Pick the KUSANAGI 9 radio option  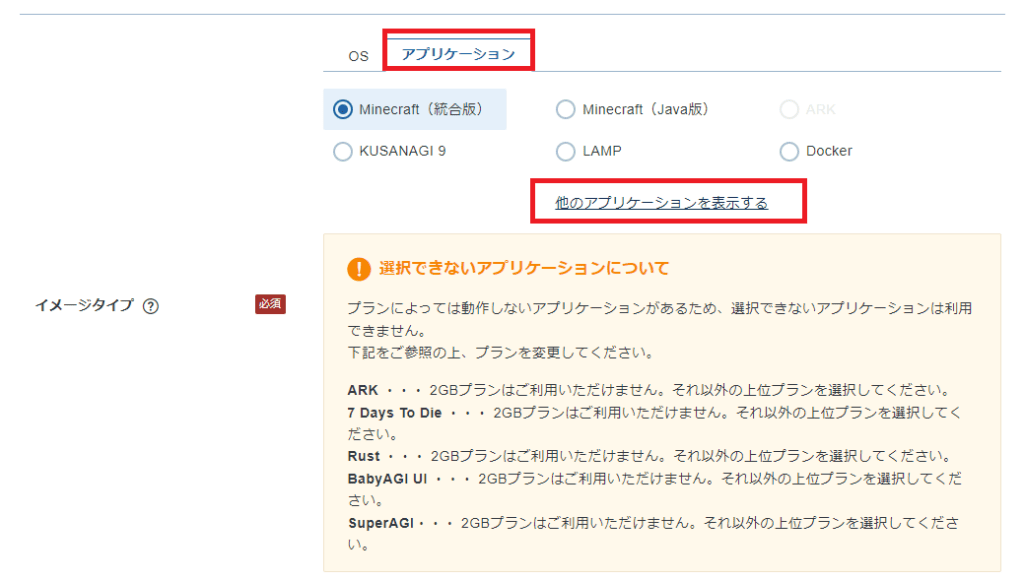(390, 151)
